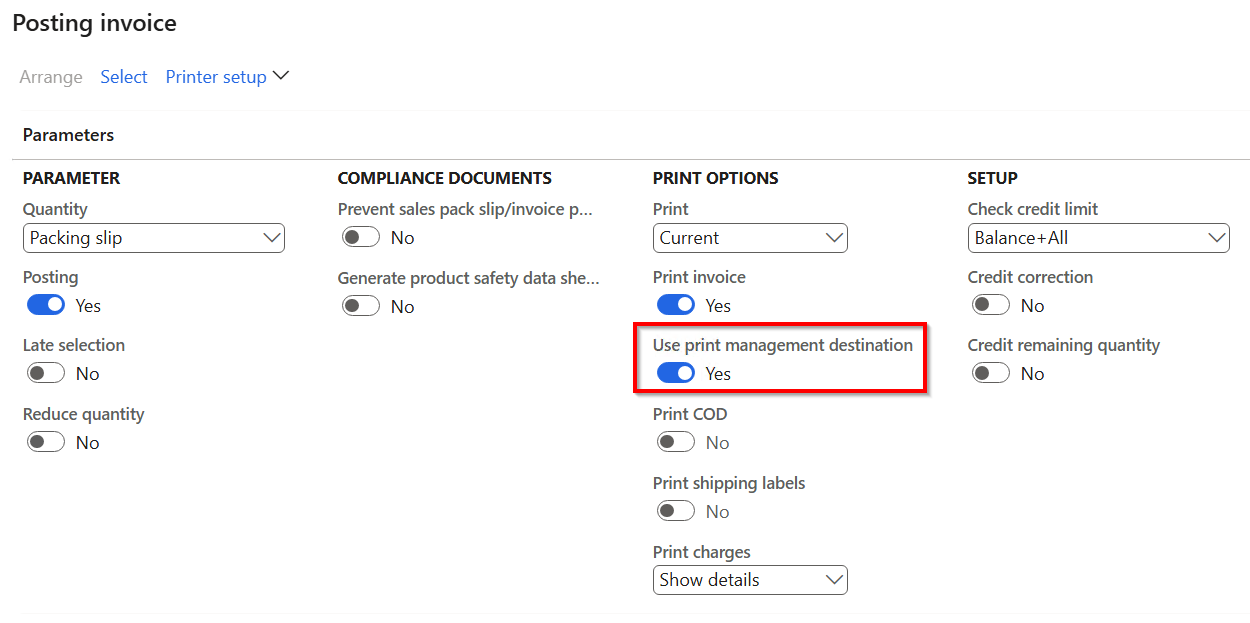Viewport: 1250px width, 623px height.
Task: Open the Quantity dropdown showing Packing slip
Action: [x=153, y=238]
